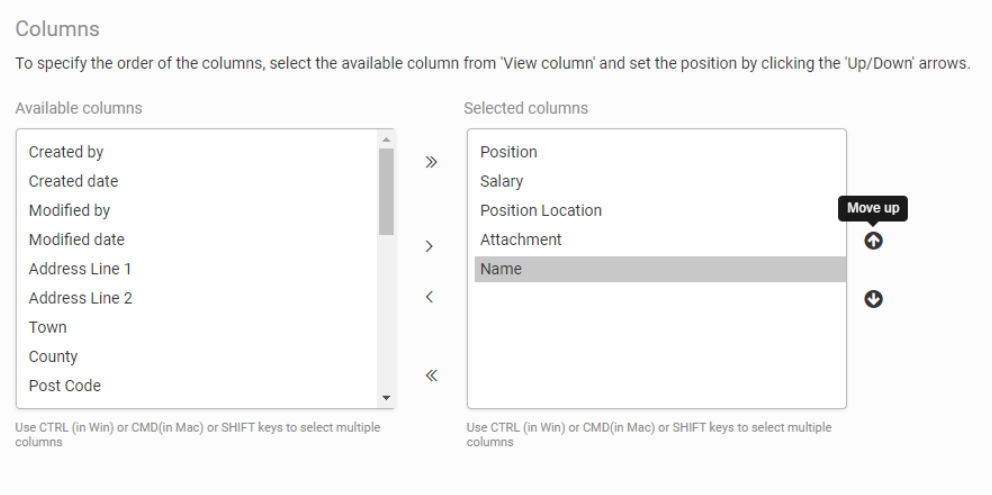Select Attachment in Selected columns
Viewport: 992px width, 495px height.
pos(660,239)
